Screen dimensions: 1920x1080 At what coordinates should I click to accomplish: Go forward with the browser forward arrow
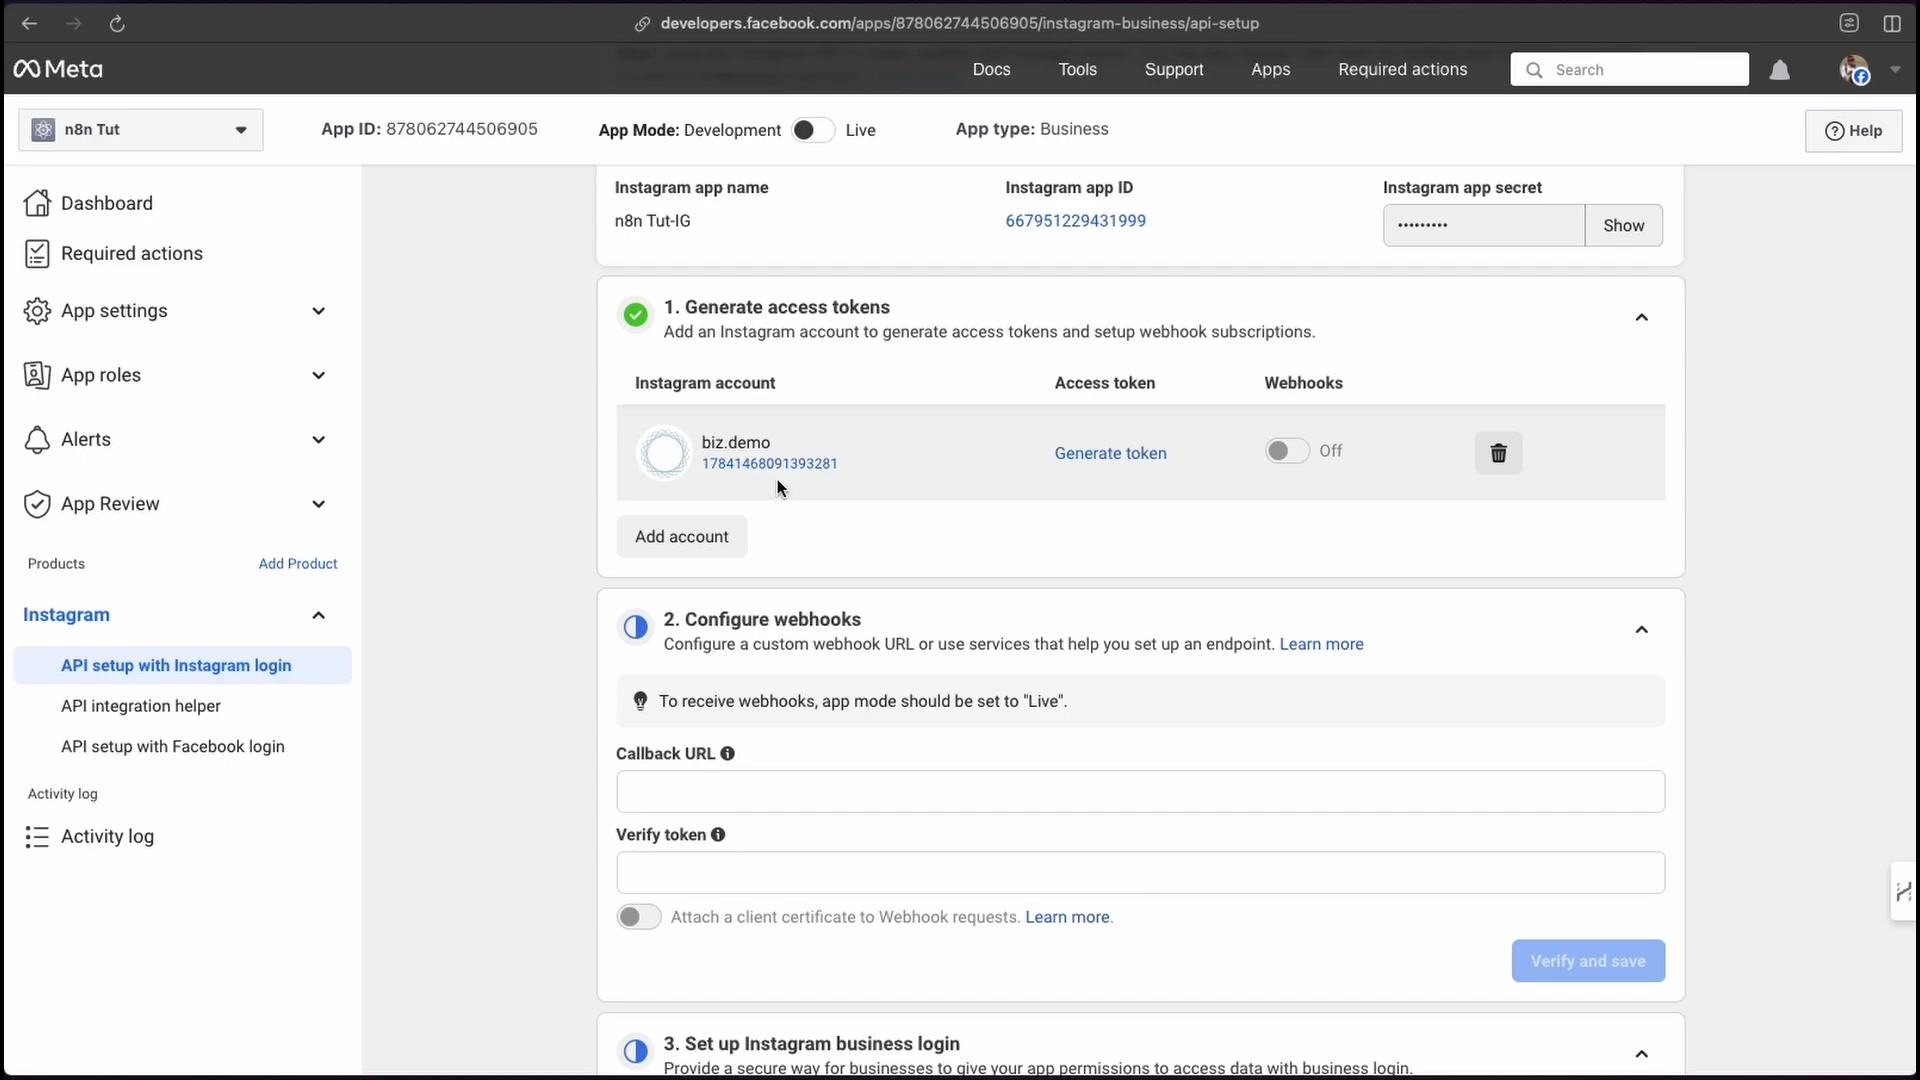pyautogui.click(x=73, y=23)
